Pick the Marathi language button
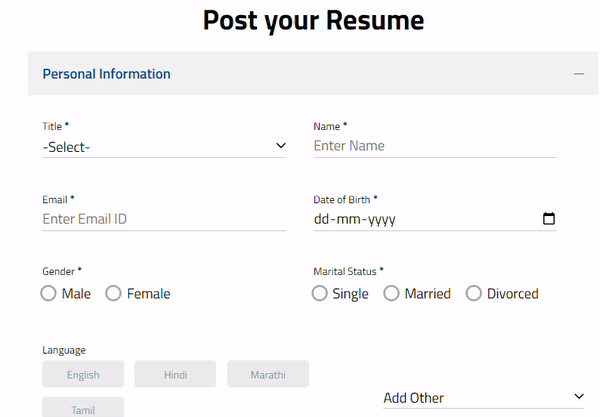Image resolution: width=600 pixels, height=417 pixels. [x=267, y=375]
